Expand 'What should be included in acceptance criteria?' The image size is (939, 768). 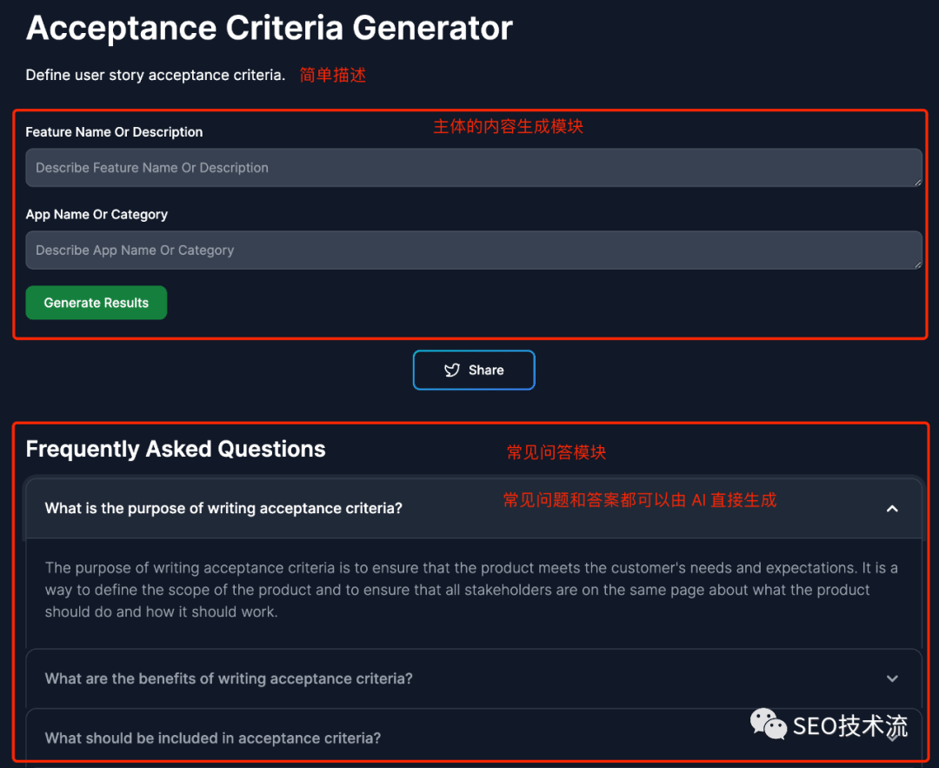tap(212, 739)
